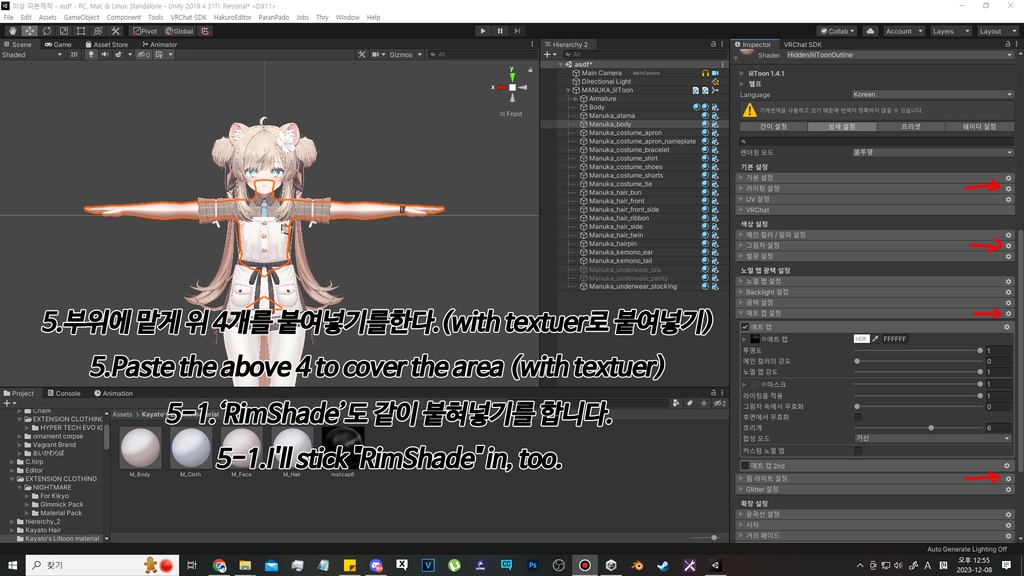Viewport: 1024px width, 576px height.
Task: Select the Hand tool in the toolbar
Action: [x=12, y=31]
